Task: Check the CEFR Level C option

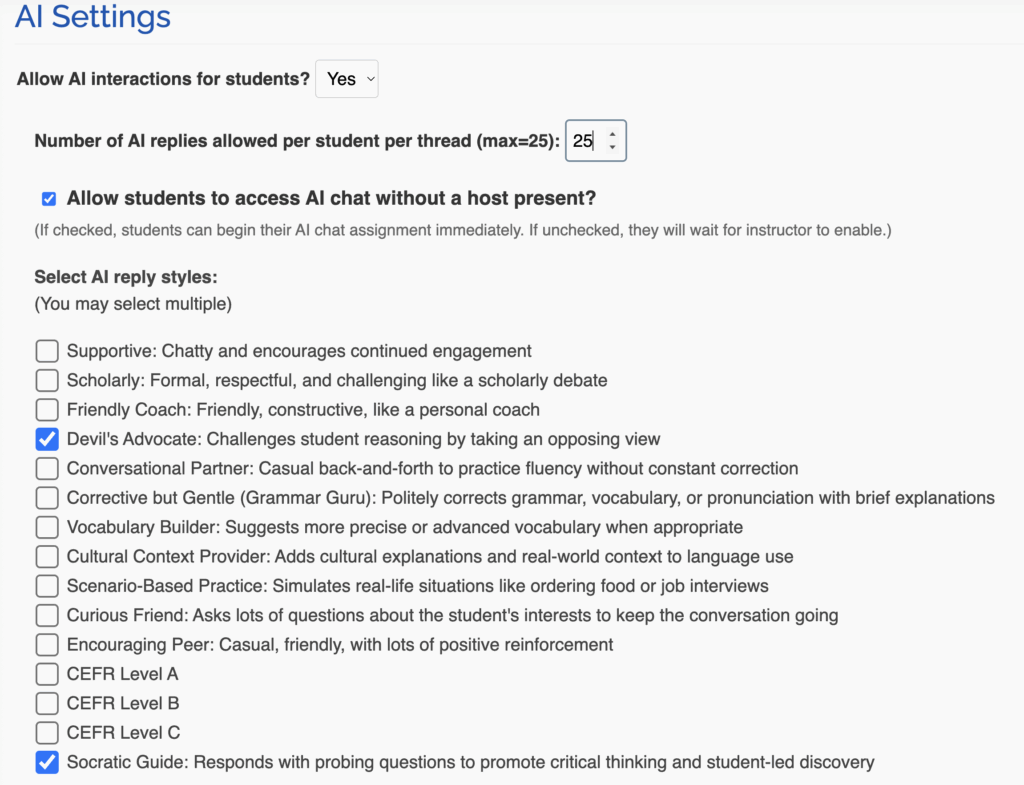Action: 47,733
